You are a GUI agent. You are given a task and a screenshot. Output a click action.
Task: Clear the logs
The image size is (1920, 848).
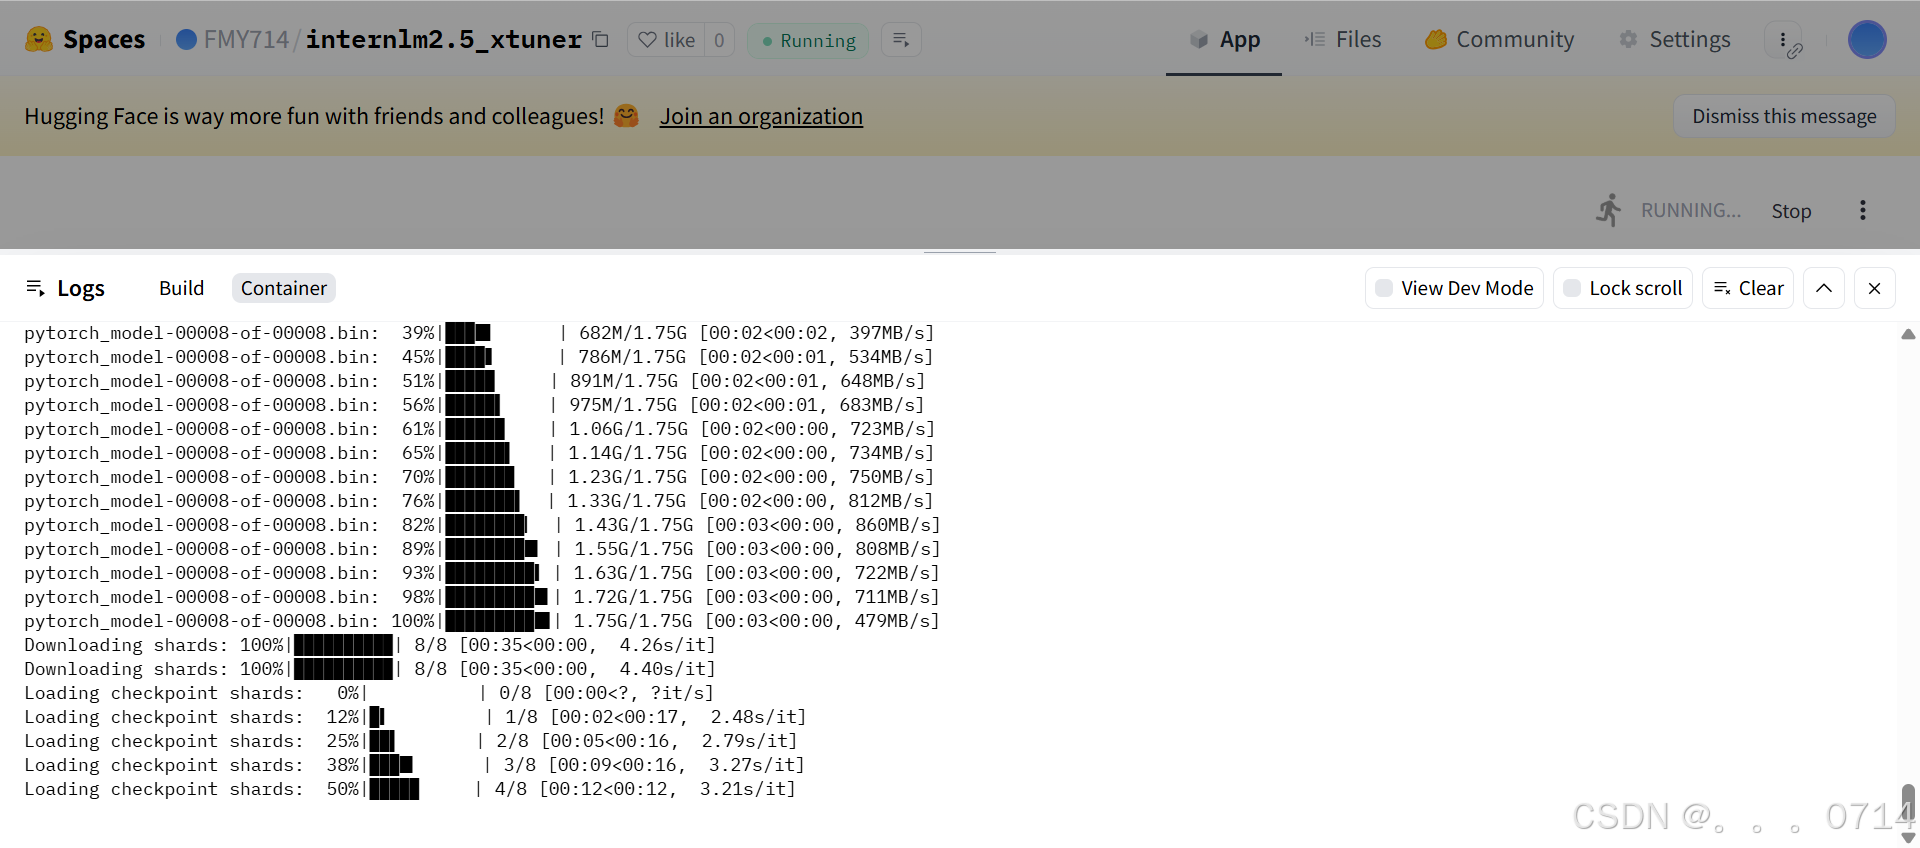(x=1748, y=288)
